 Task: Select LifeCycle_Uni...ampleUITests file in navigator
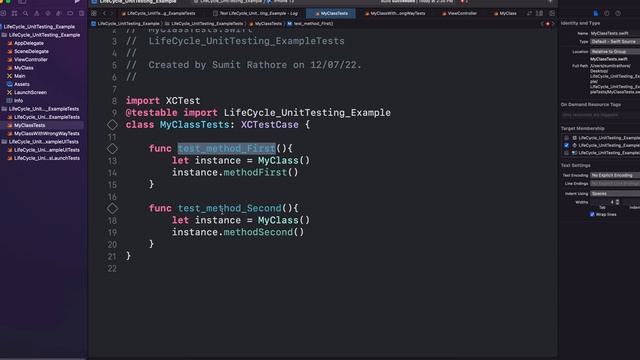point(47,150)
